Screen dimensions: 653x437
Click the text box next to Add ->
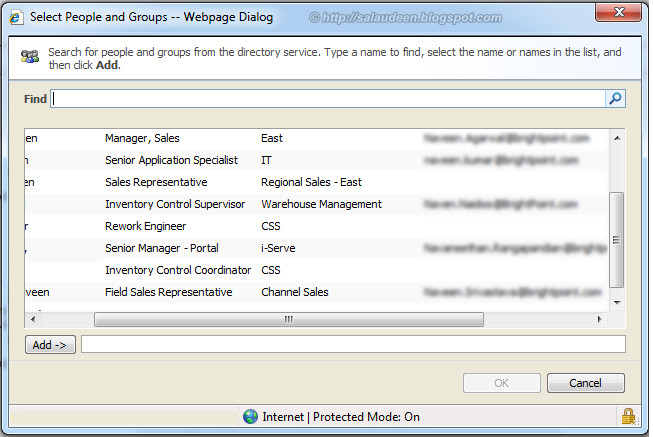(x=353, y=344)
